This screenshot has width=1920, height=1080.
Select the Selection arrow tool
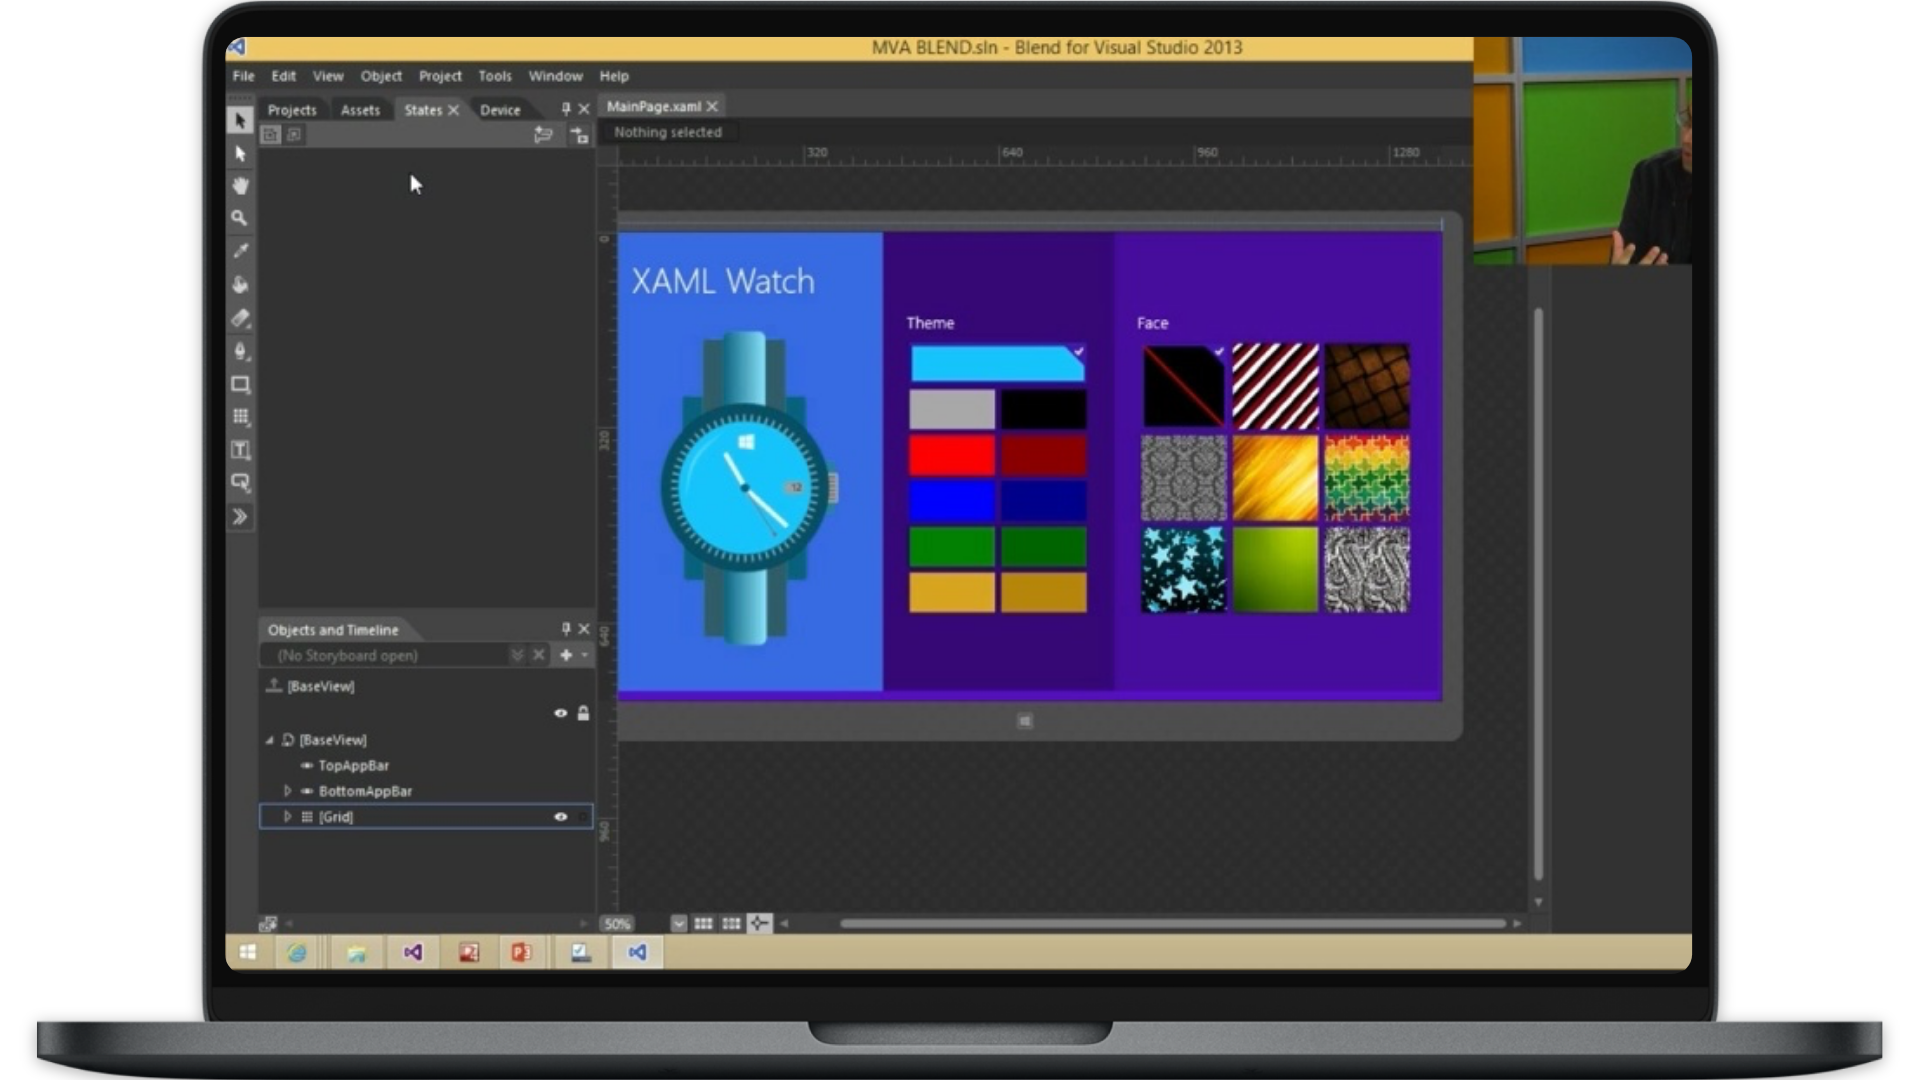(240, 120)
